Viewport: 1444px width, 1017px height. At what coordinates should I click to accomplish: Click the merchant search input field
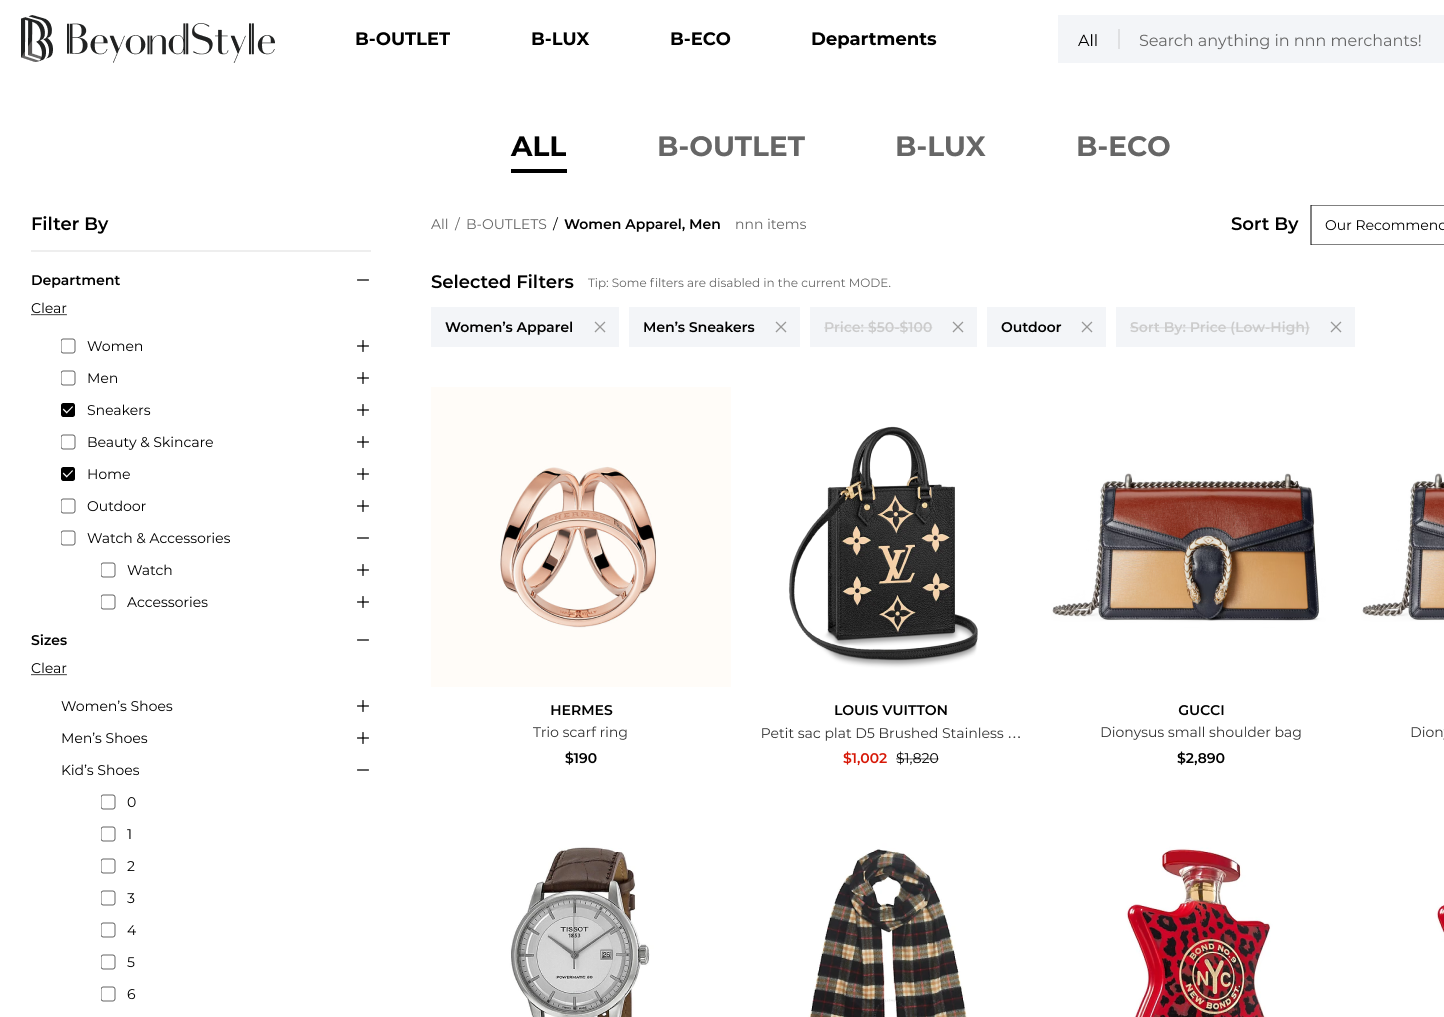coord(1280,40)
